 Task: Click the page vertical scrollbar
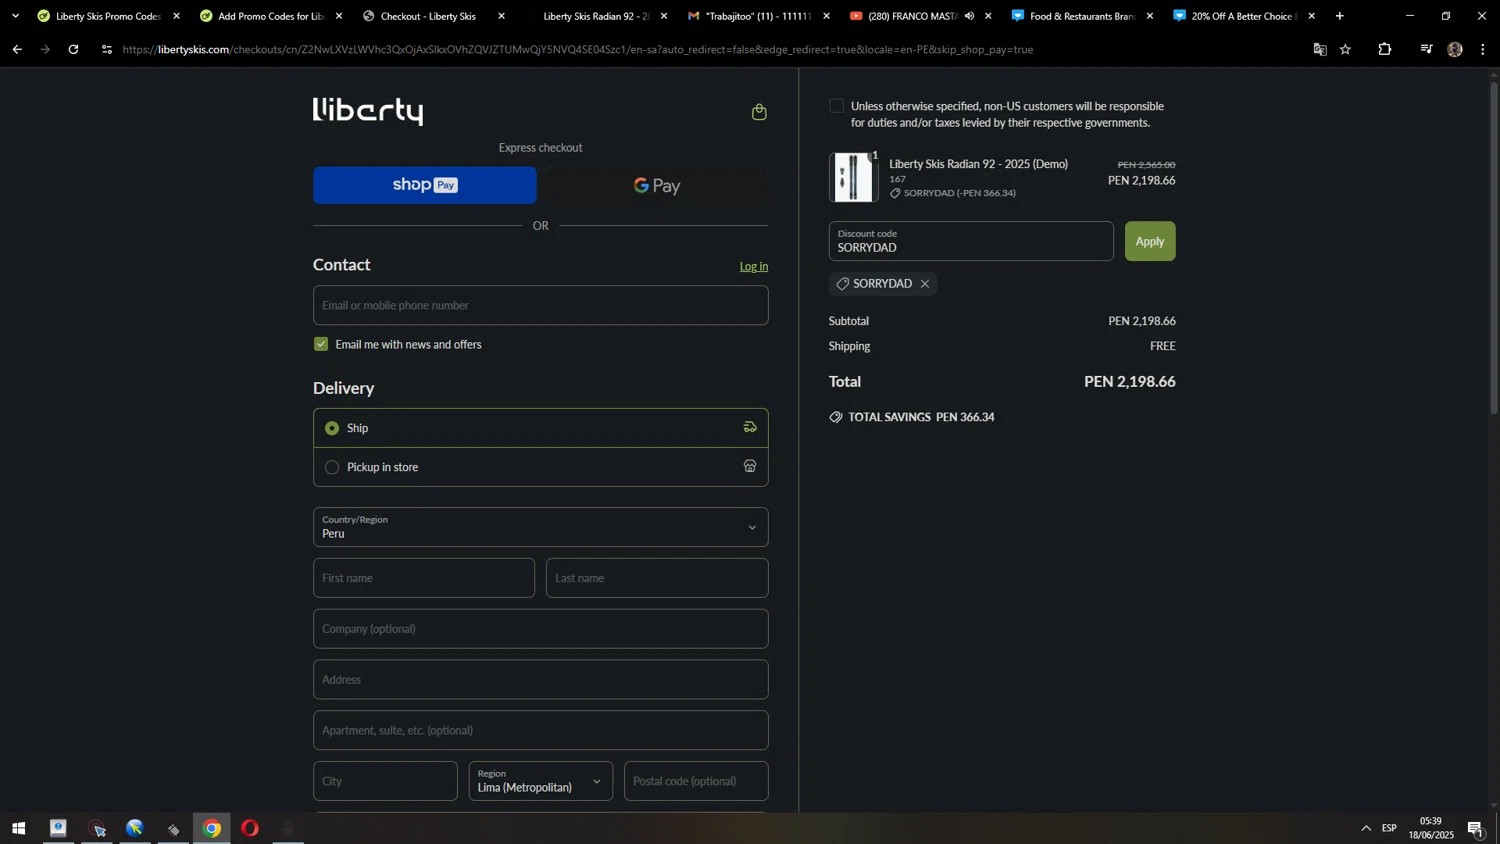pyautogui.click(x=1494, y=248)
